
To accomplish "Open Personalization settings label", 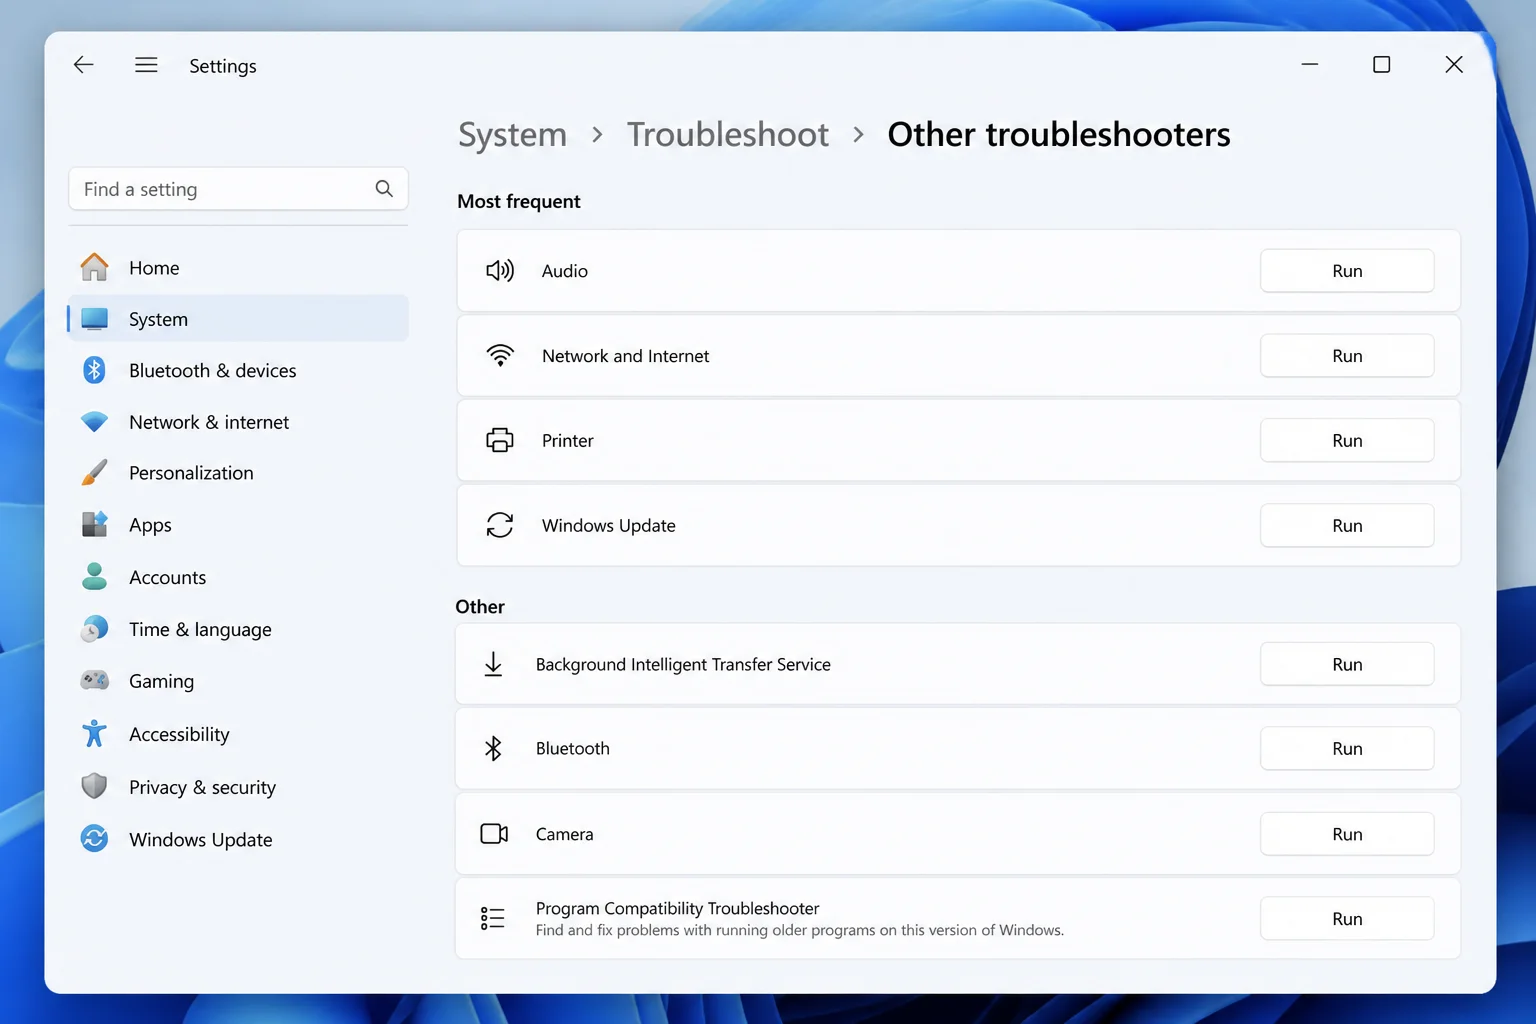I will click(191, 473).
